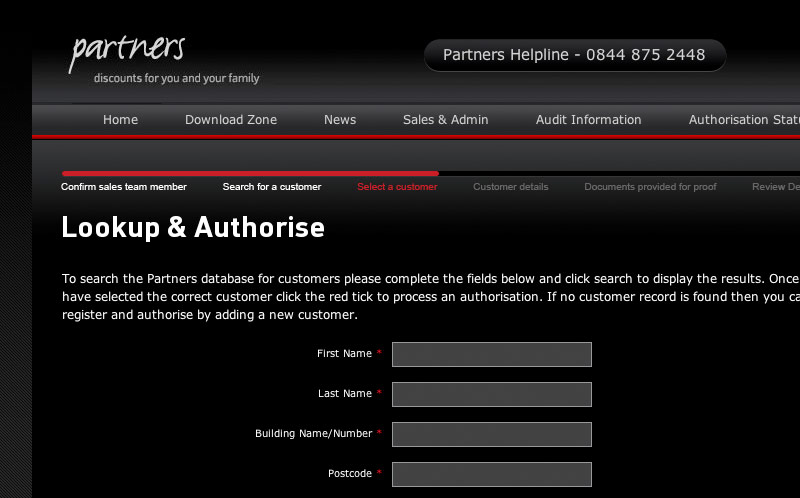Go to the Confirm sales team member step
800x498 pixels.
124,187
